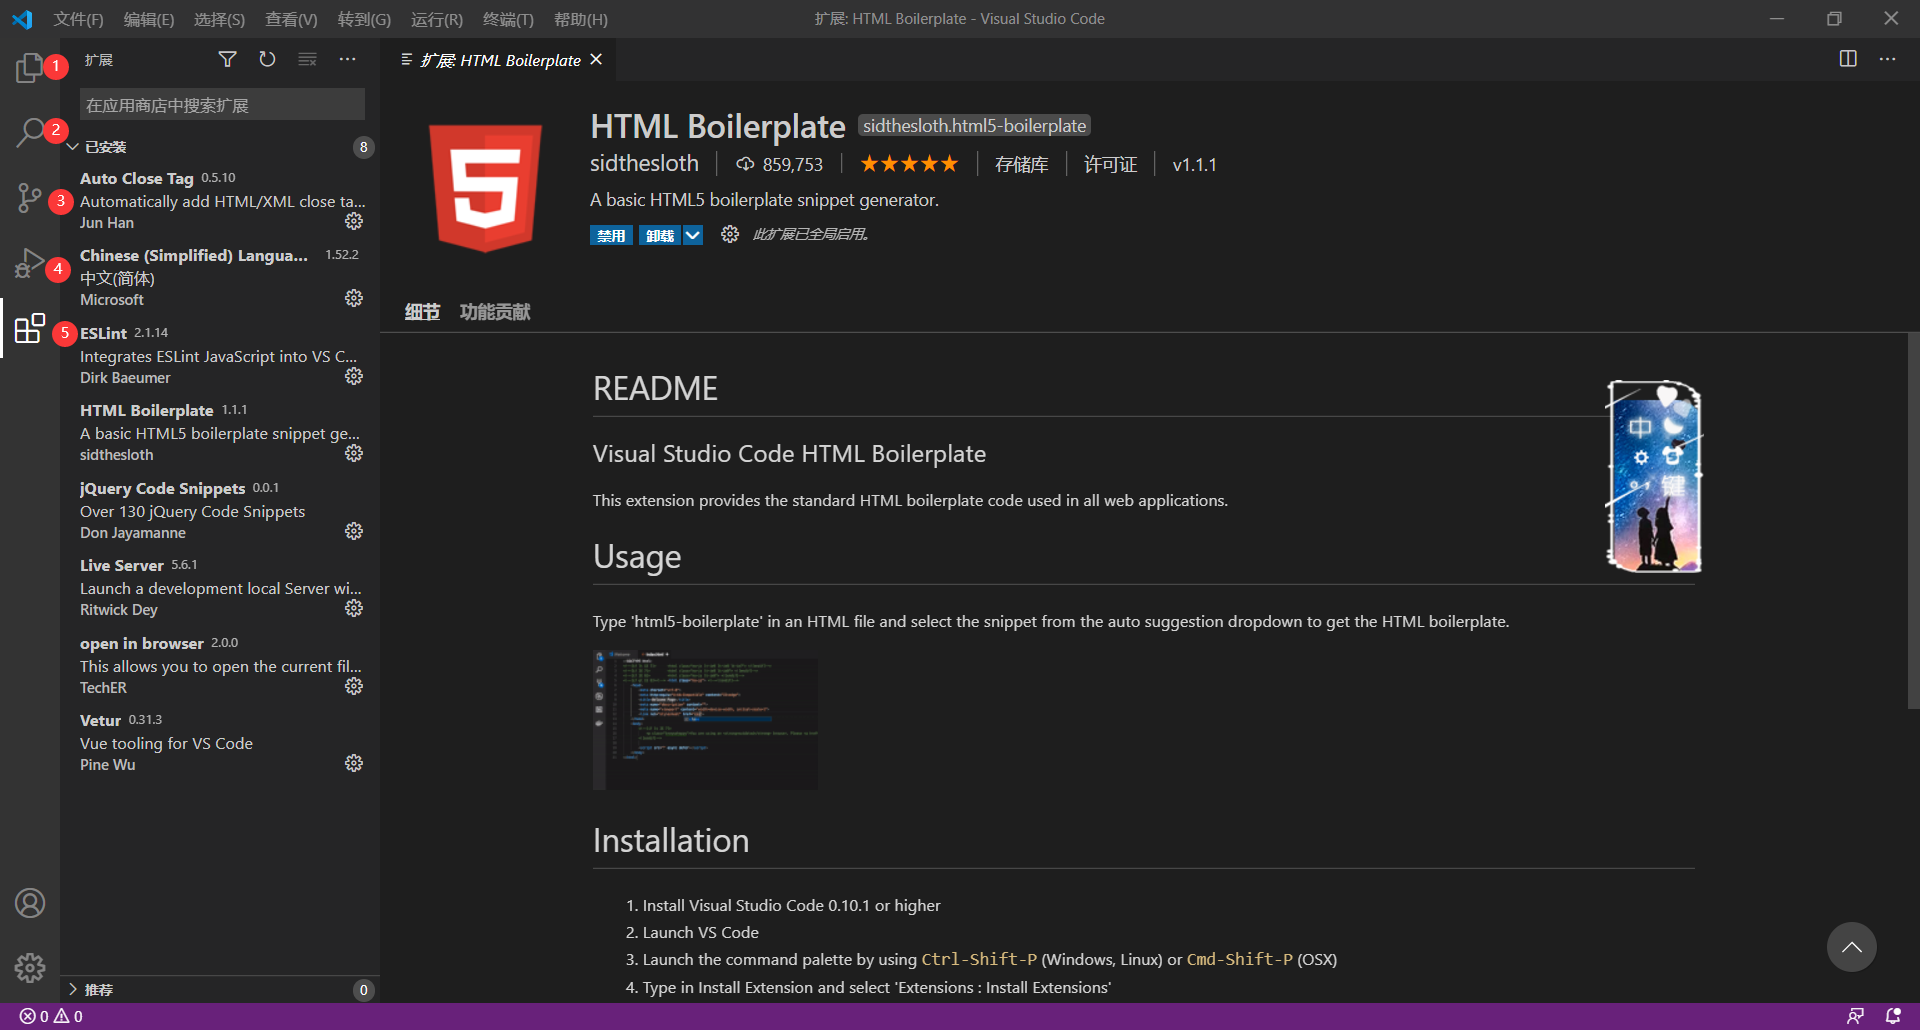Open Source Control view icon
Image resolution: width=1920 pixels, height=1030 pixels.
(x=30, y=198)
